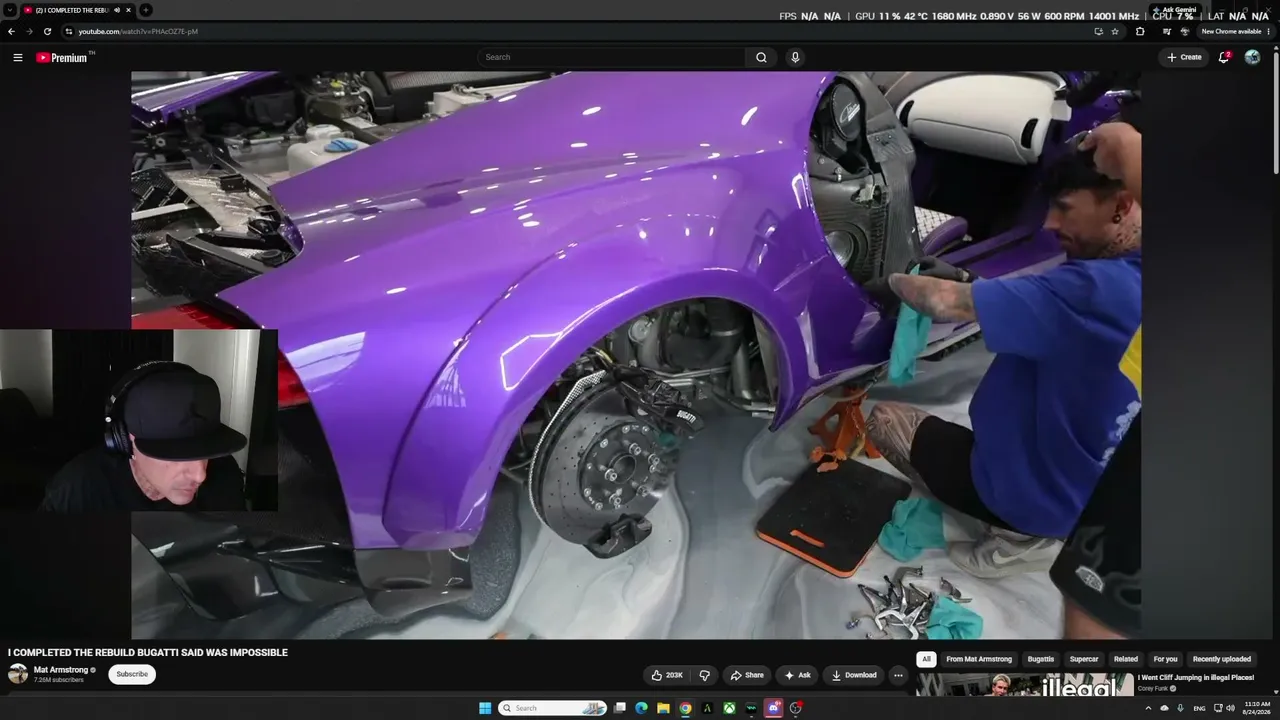
Task: Focus the YouTube search field
Action: (x=611, y=57)
